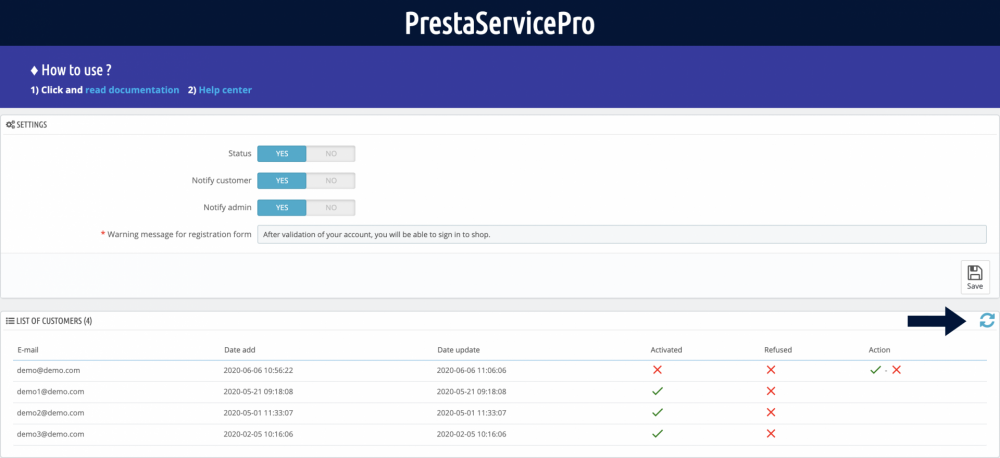Click the Settings gears icon
The image size is (1000, 458).
pyautogui.click(x=10, y=125)
